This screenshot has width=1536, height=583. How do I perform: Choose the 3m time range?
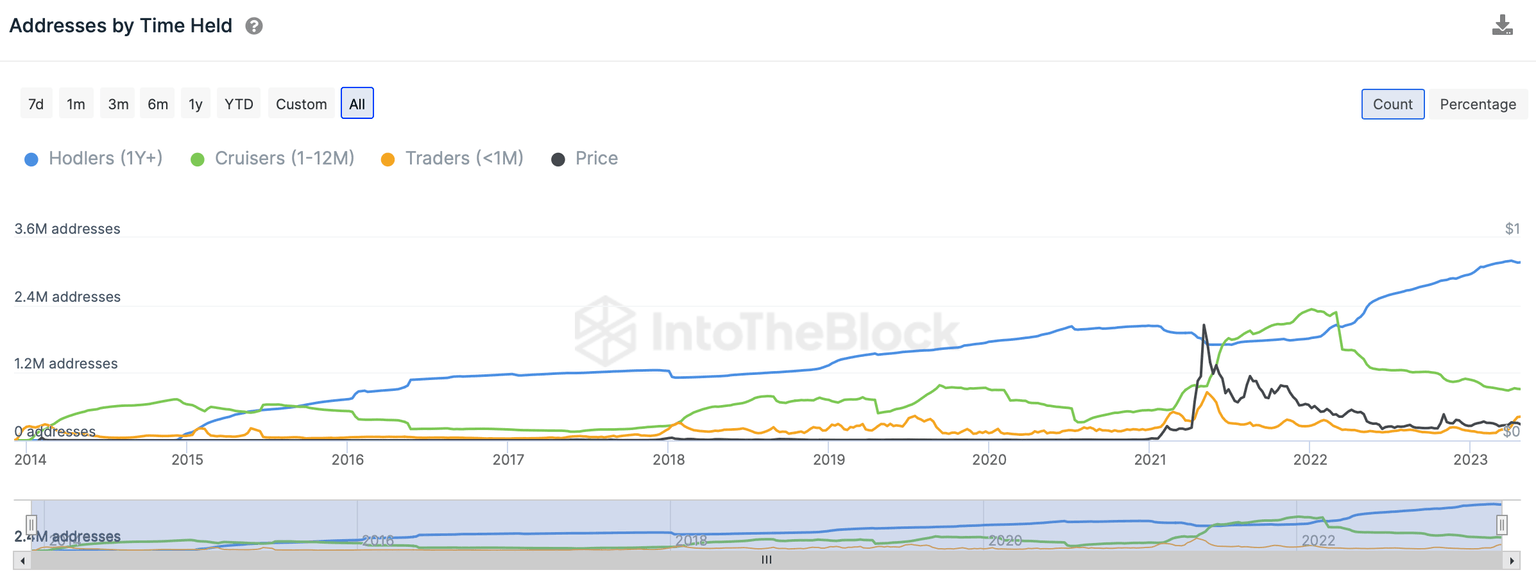pos(117,104)
